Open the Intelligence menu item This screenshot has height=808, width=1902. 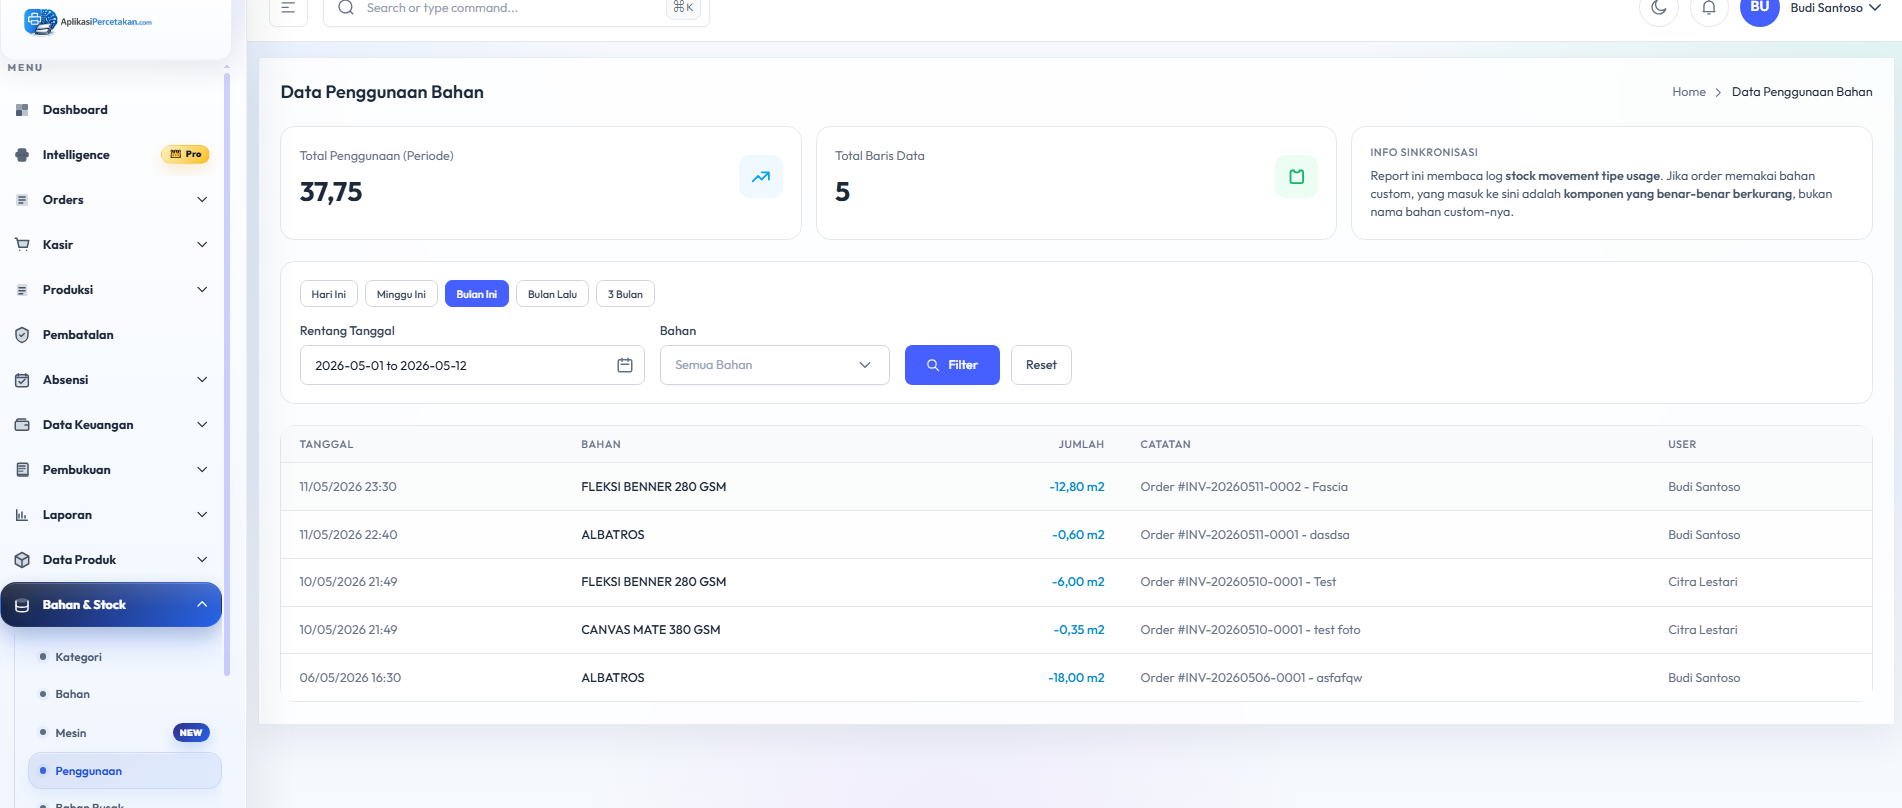112,155
